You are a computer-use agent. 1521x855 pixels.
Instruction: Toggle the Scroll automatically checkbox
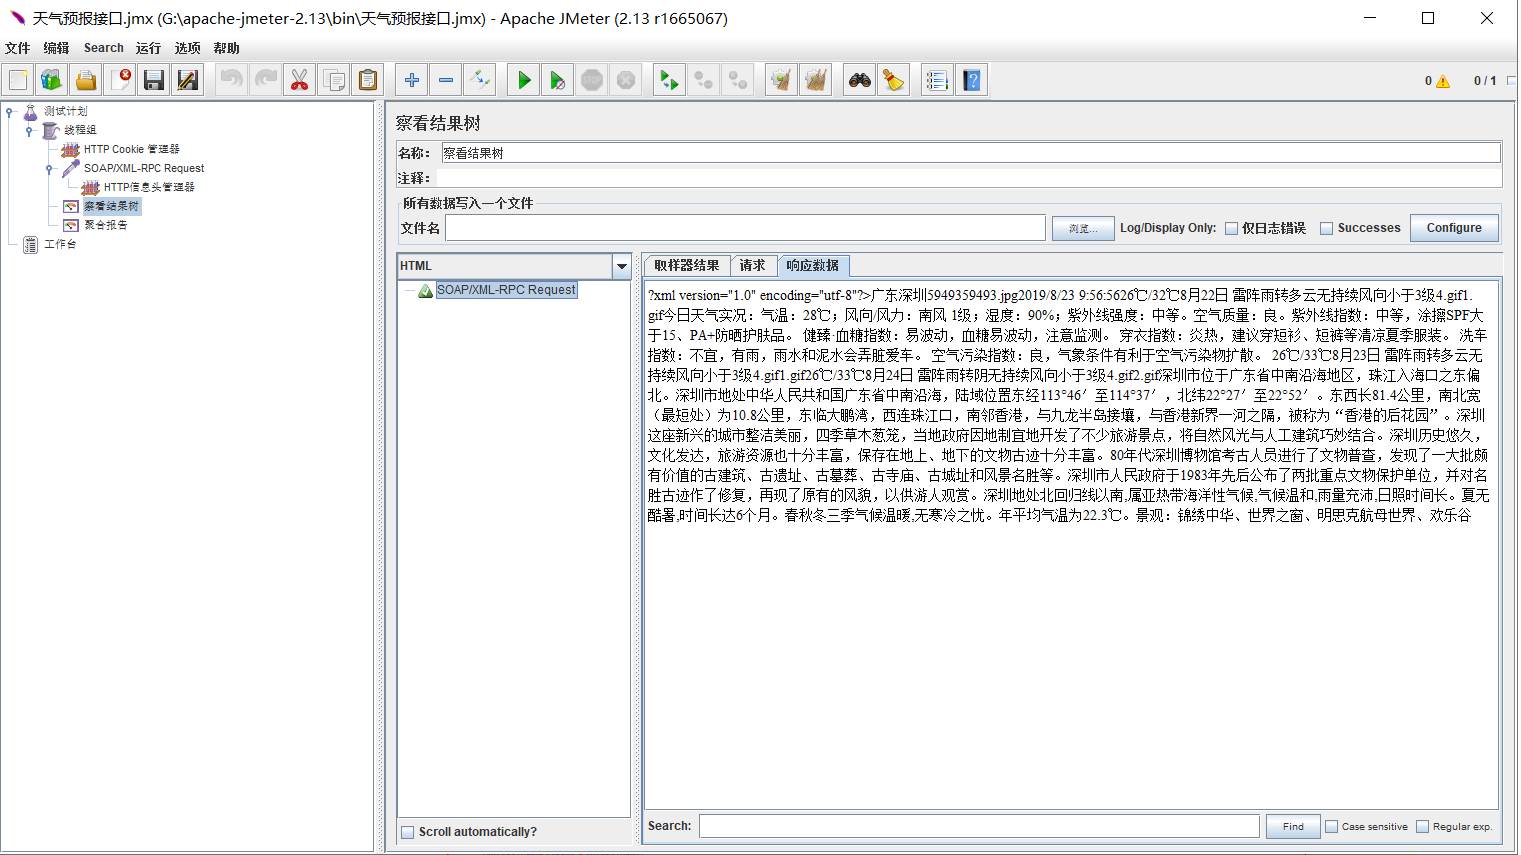coord(407,832)
